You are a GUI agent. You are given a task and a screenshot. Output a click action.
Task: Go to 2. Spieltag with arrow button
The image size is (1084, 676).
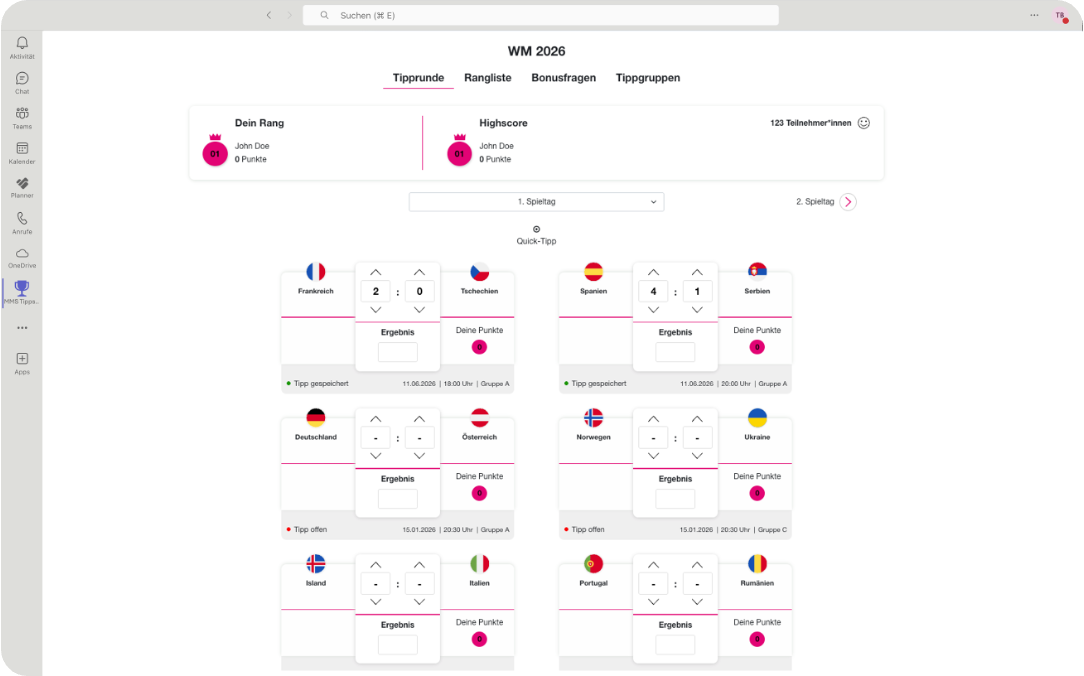coord(848,202)
